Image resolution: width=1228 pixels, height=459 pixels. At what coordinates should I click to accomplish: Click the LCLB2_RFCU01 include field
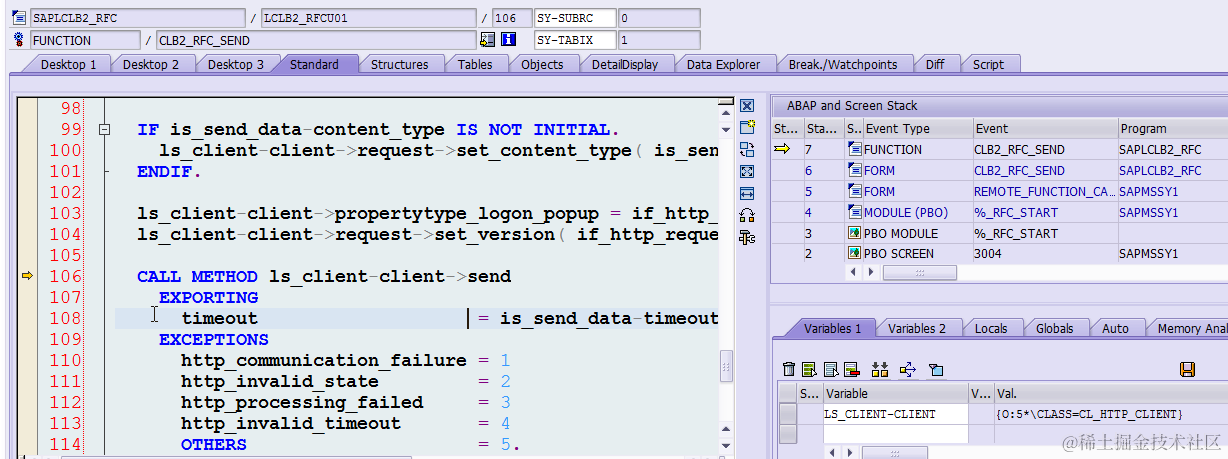[368, 18]
